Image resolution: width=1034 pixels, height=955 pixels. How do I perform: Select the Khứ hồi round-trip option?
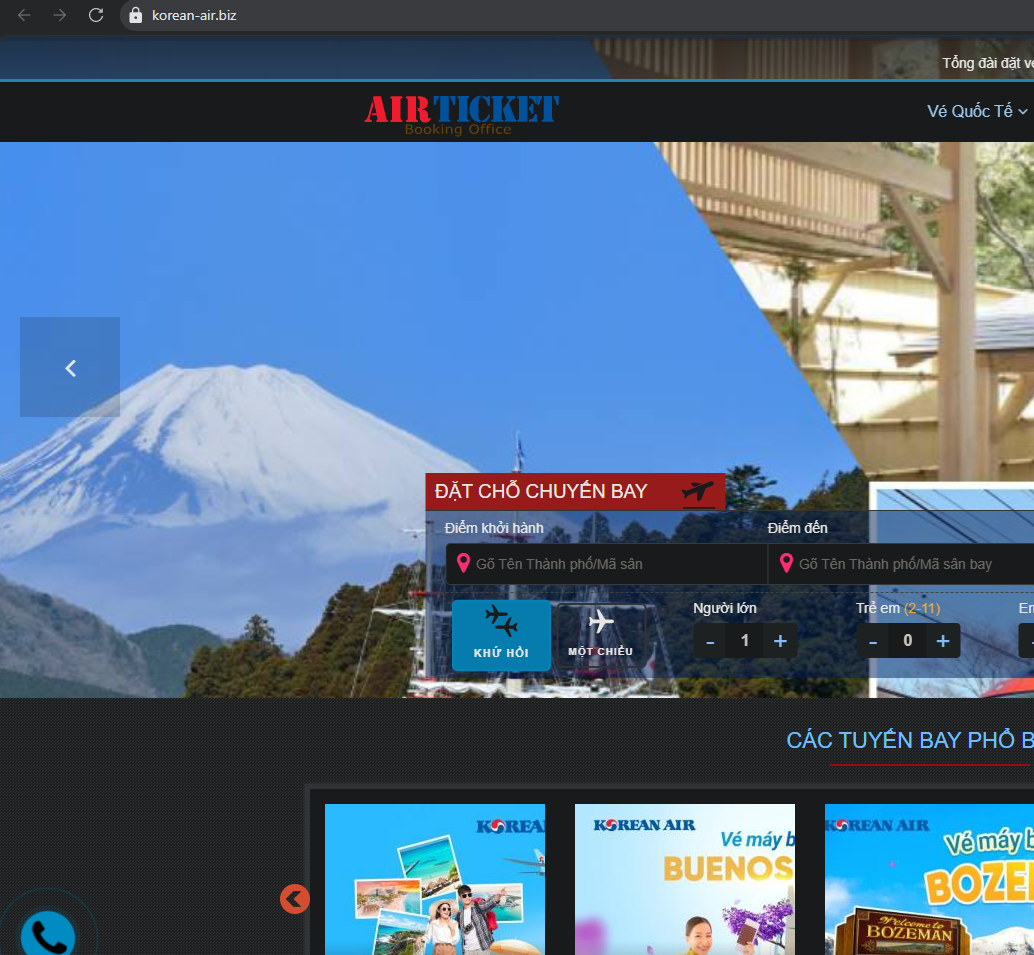[501, 635]
